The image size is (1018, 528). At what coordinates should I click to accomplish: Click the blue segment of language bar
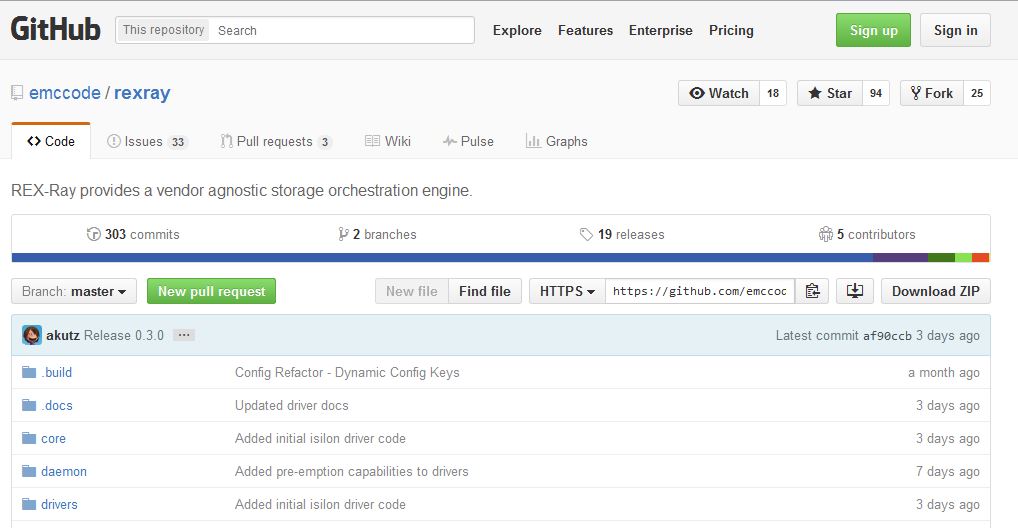[442, 258]
